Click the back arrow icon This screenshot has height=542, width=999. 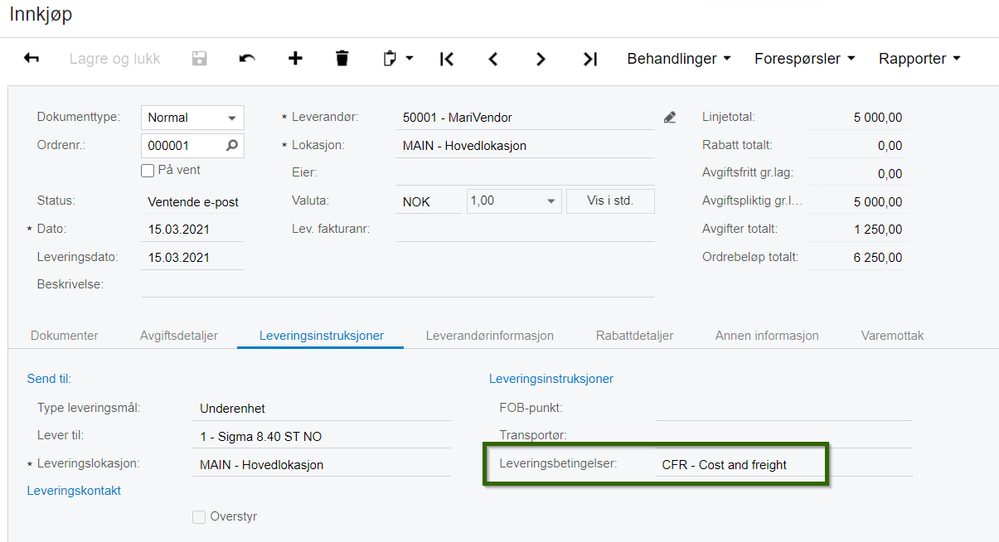pyautogui.click(x=31, y=59)
